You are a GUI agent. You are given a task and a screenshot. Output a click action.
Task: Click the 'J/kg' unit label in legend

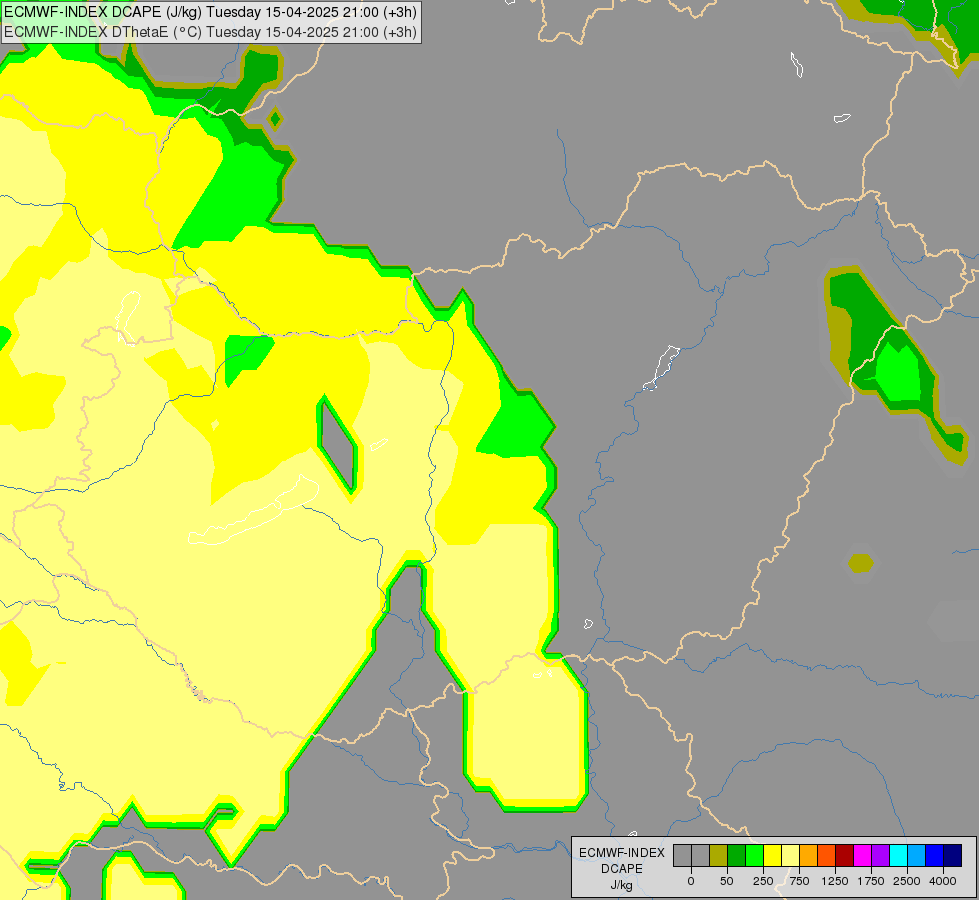(x=621, y=886)
